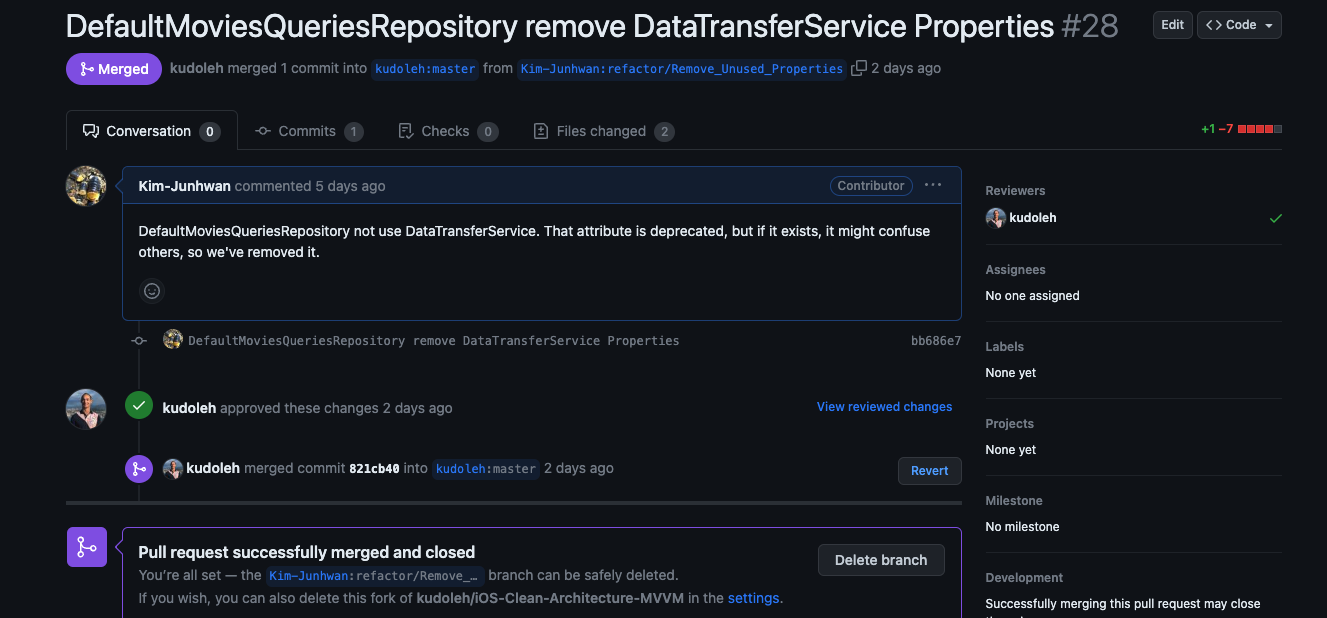
Task: Click the small avatar beside the commit message
Action: click(x=173, y=340)
